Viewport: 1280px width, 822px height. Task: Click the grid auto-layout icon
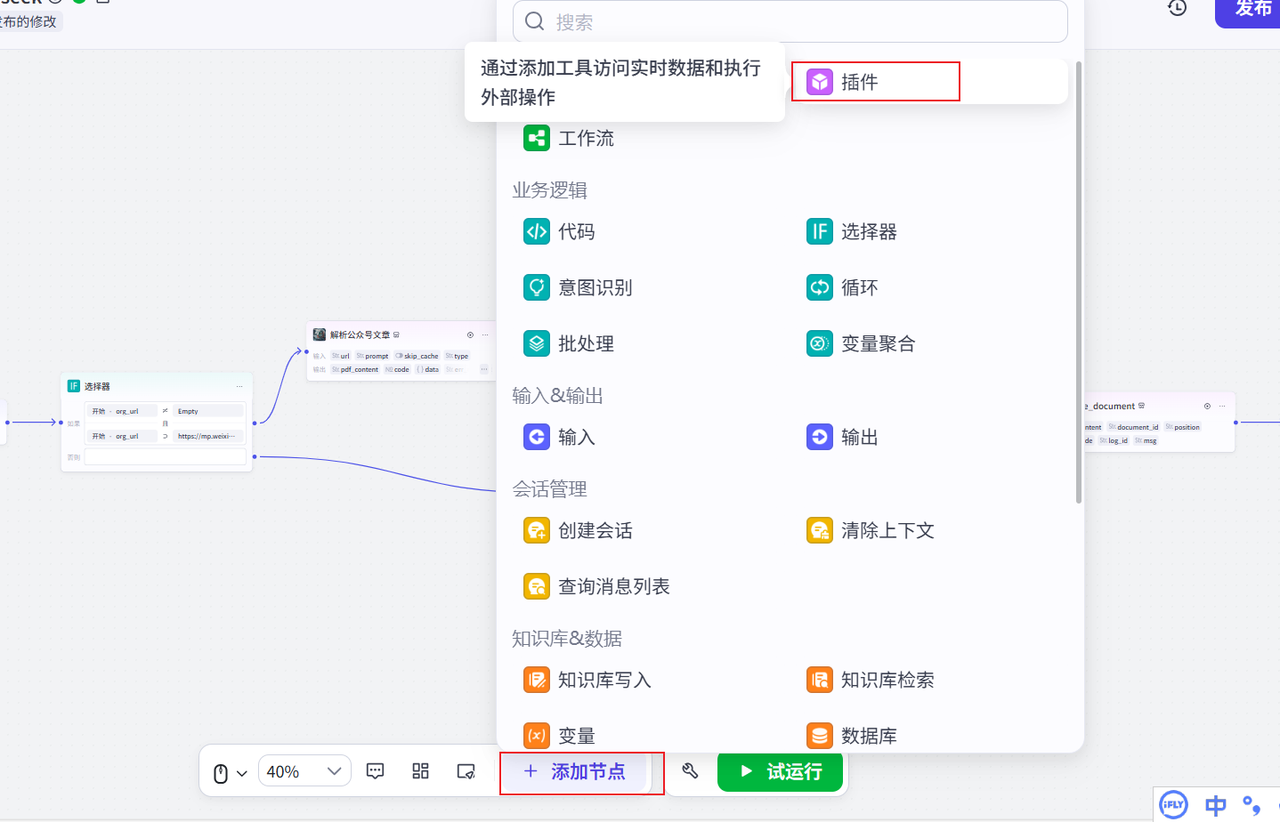tap(421, 771)
